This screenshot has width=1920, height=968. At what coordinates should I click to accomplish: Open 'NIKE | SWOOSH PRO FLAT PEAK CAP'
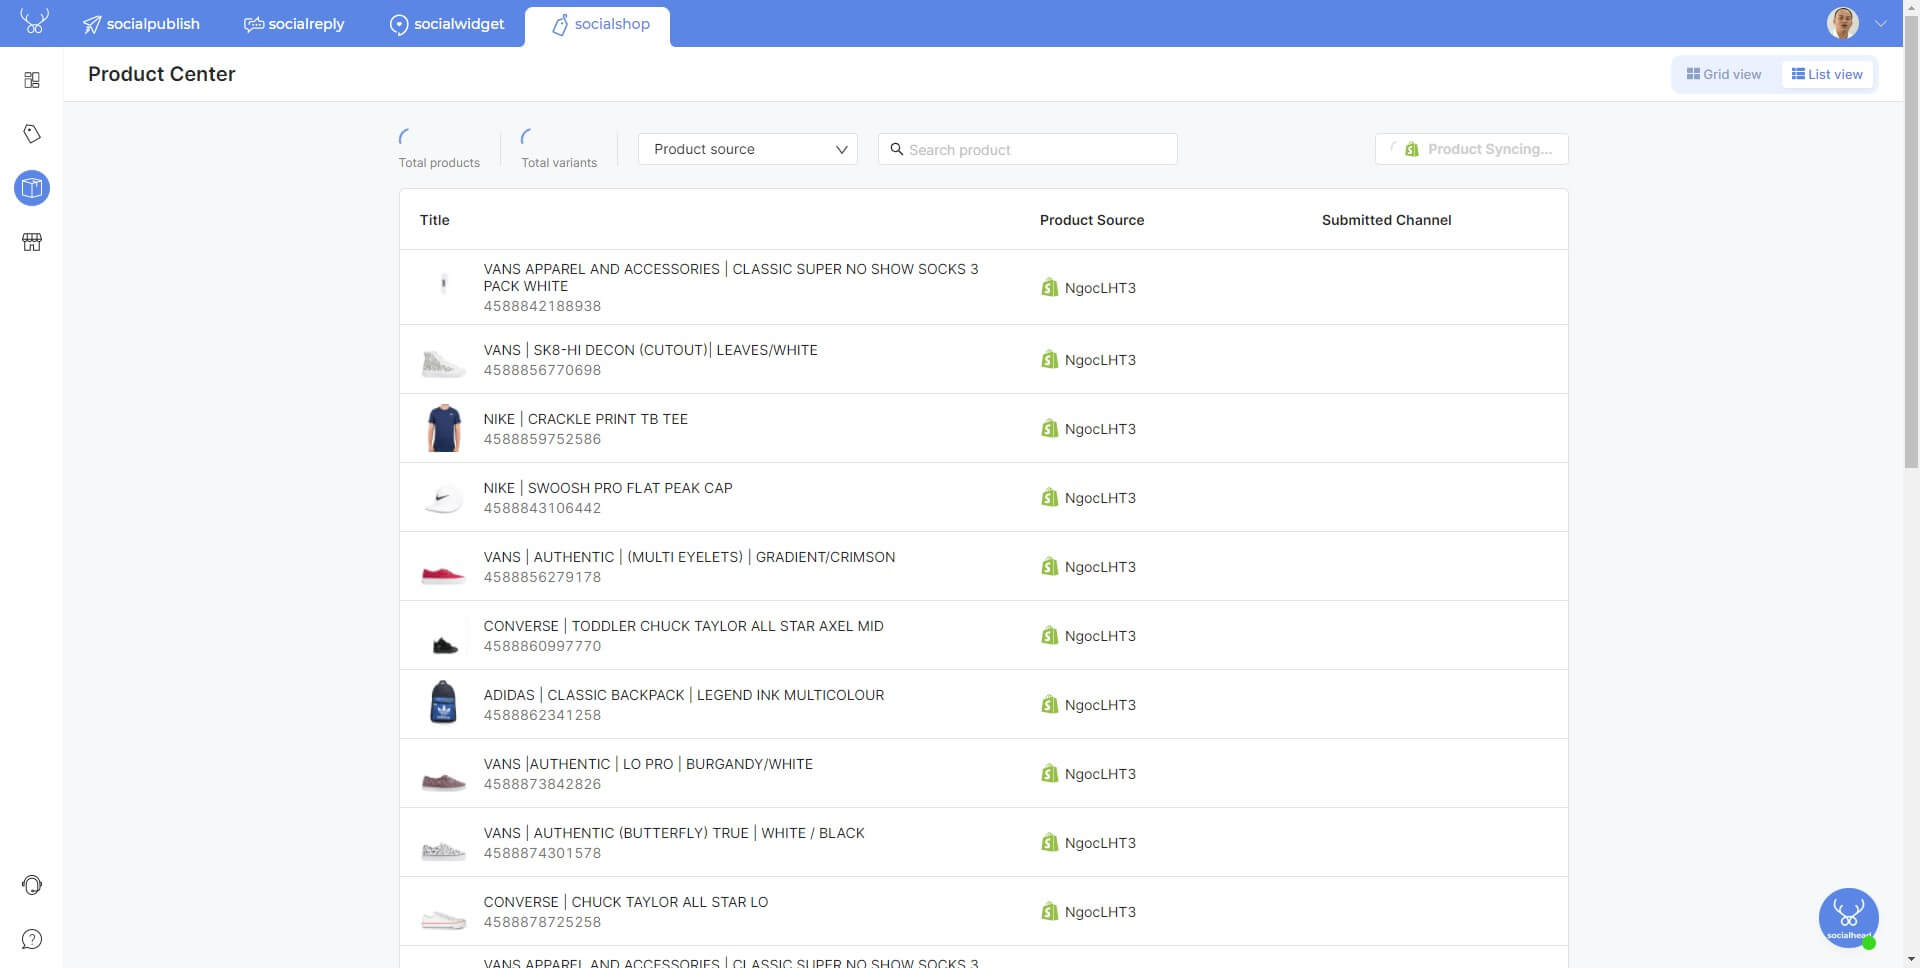[x=608, y=488]
